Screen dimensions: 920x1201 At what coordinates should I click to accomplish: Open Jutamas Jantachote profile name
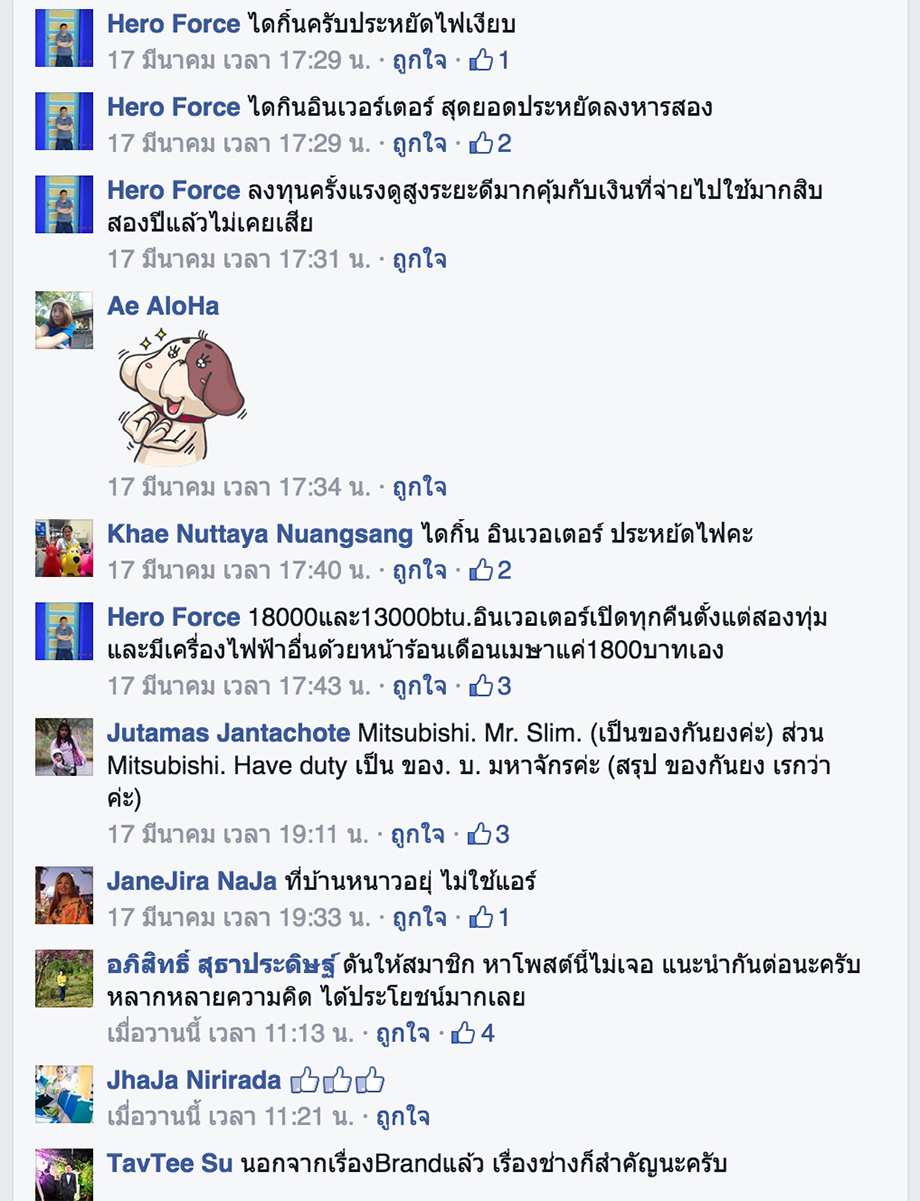coord(229,733)
